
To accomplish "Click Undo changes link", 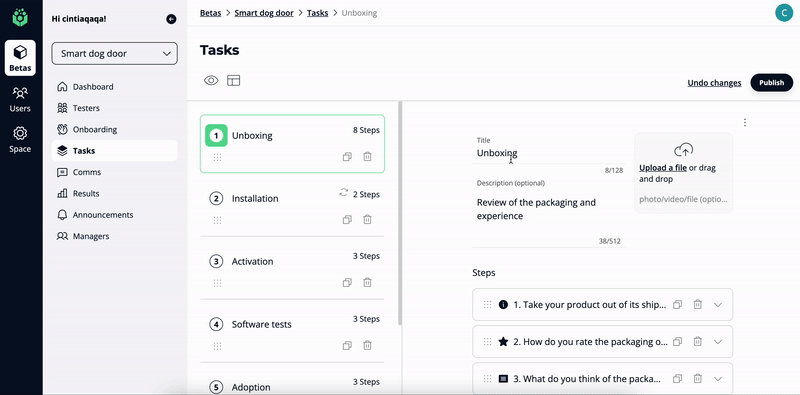I will 714,83.
